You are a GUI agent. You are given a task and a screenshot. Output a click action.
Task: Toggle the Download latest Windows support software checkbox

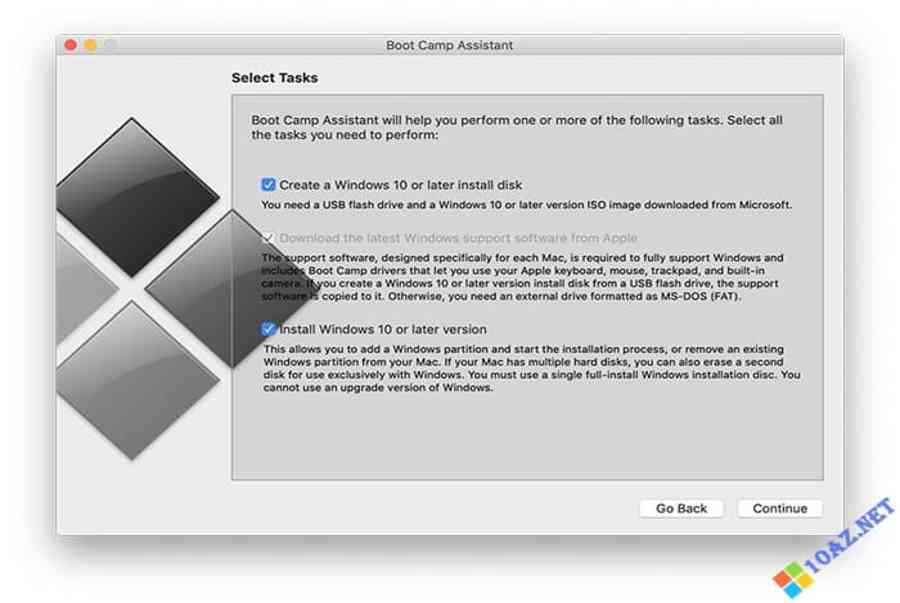pyautogui.click(x=268, y=238)
